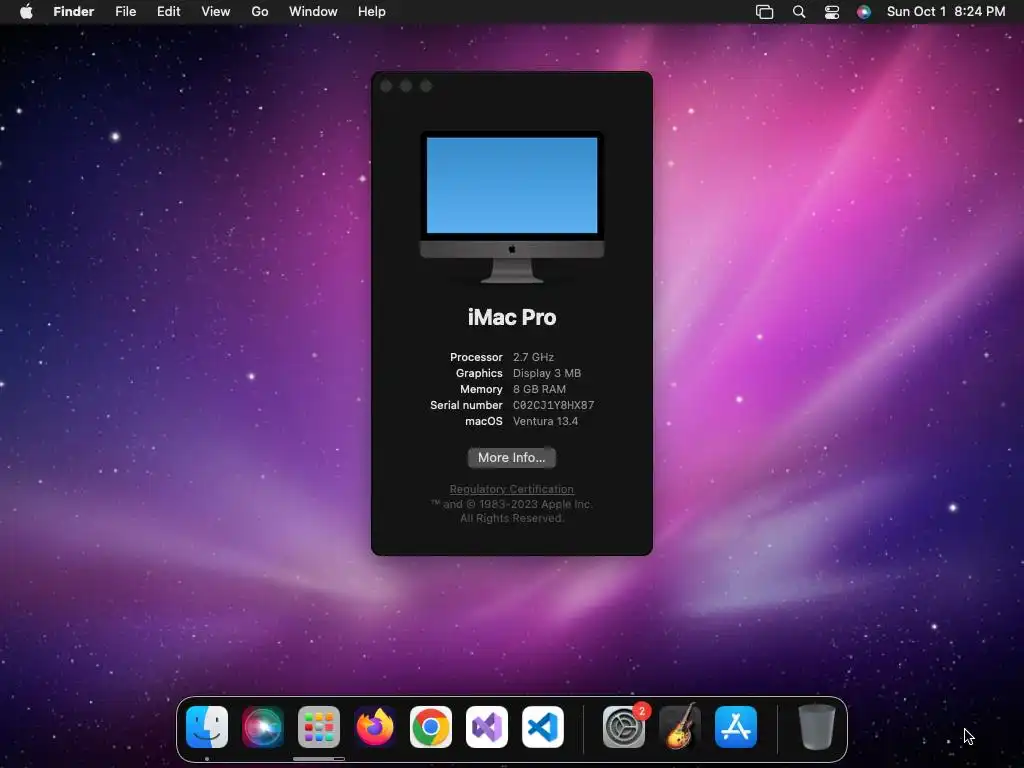The image size is (1024, 768).
Task: Open the Finder menu
Action: 74,12
